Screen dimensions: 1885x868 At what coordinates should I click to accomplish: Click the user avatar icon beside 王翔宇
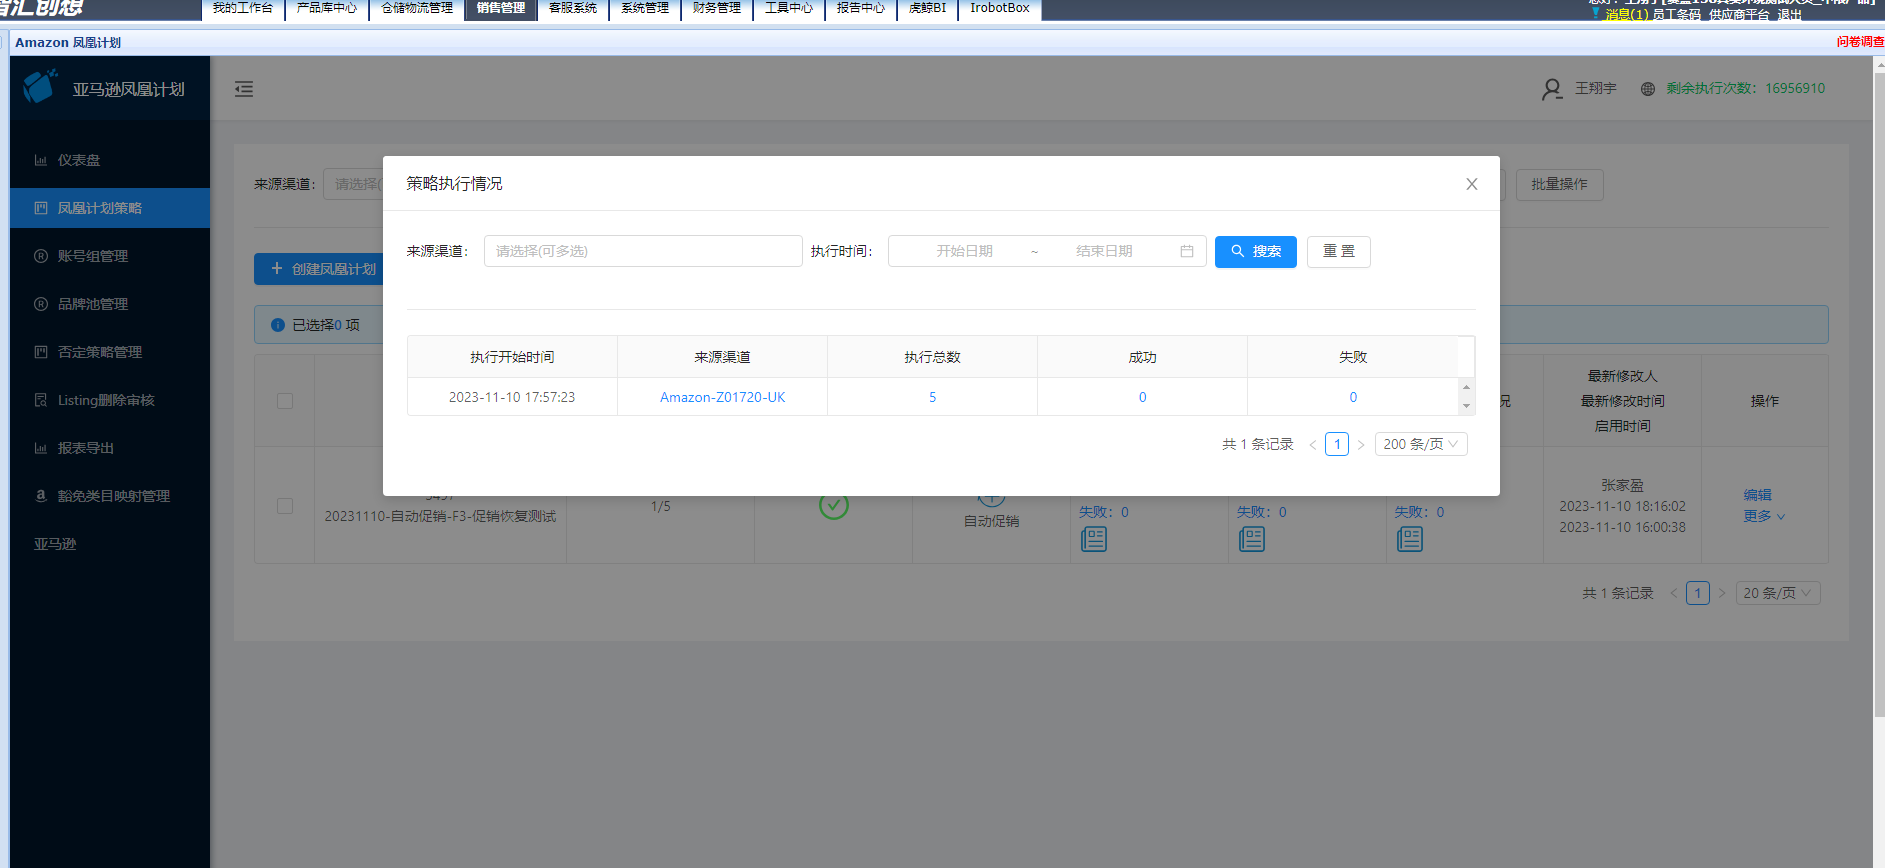[x=1551, y=89]
